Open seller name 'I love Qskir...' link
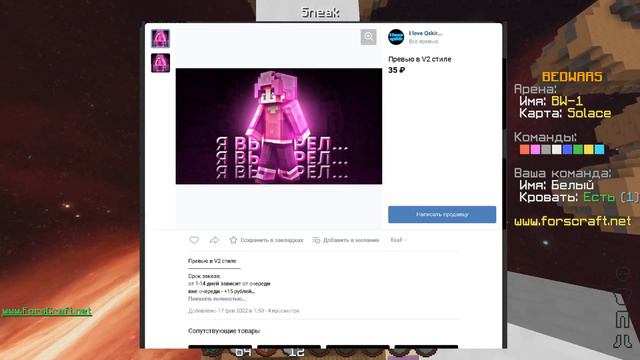This screenshot has height=360, width=640. tap(425, 33)
